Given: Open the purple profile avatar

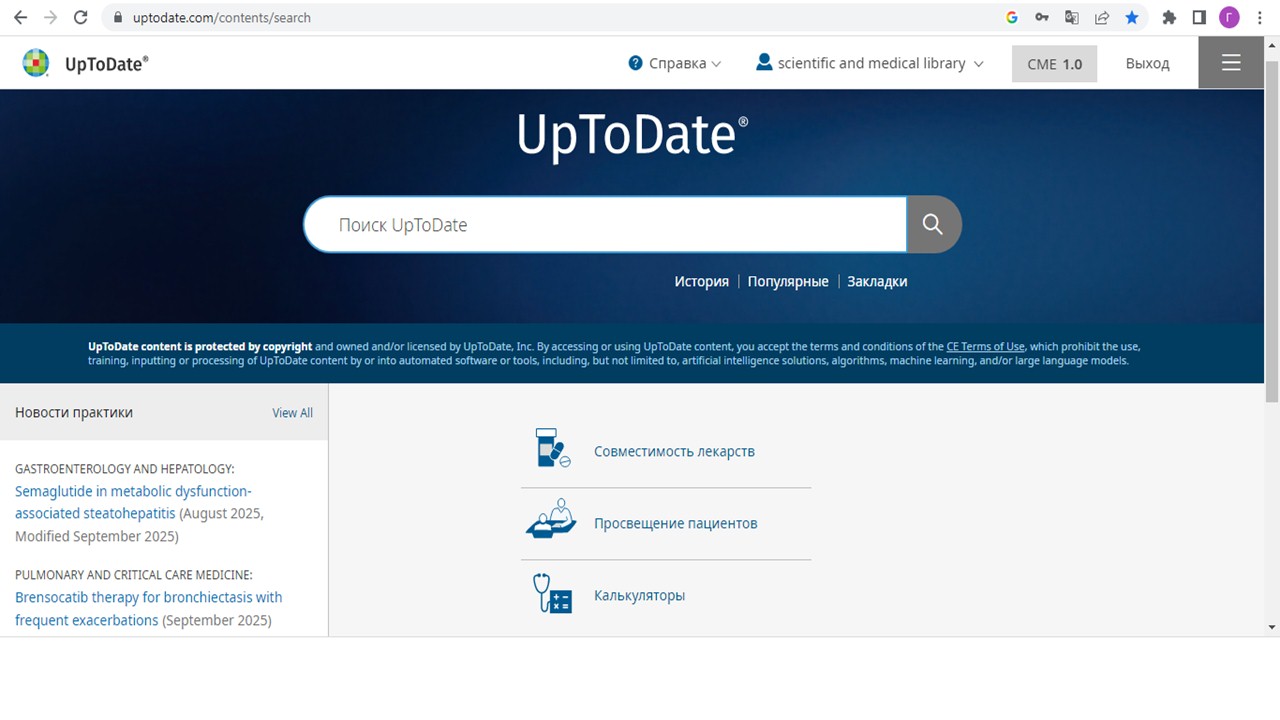Looking at the screenshot, I should pos(1229,17).
